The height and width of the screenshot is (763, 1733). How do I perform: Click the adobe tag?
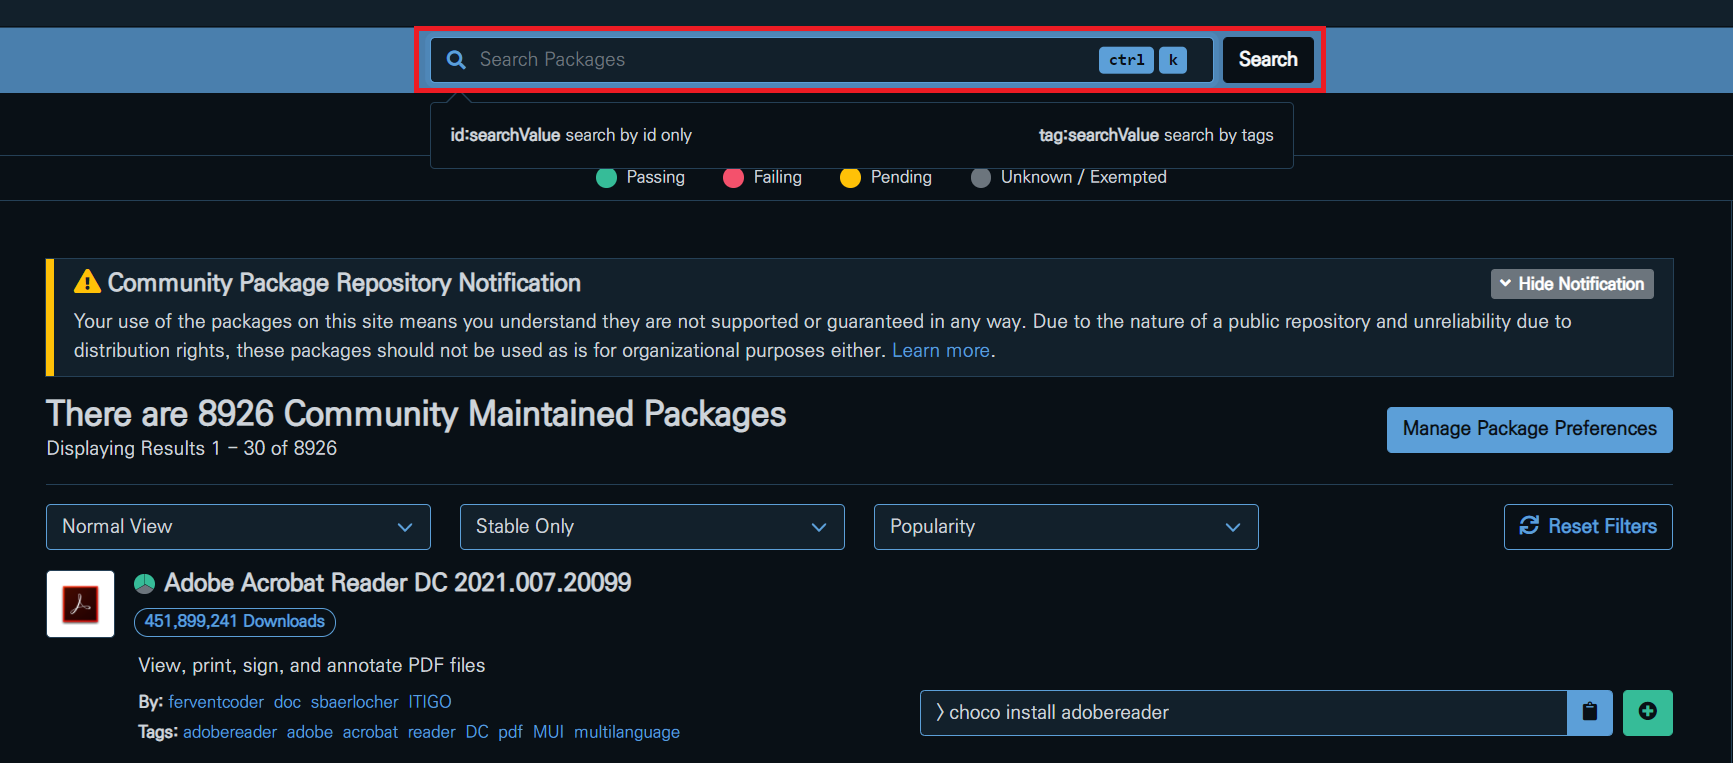[x=310, y=732]
